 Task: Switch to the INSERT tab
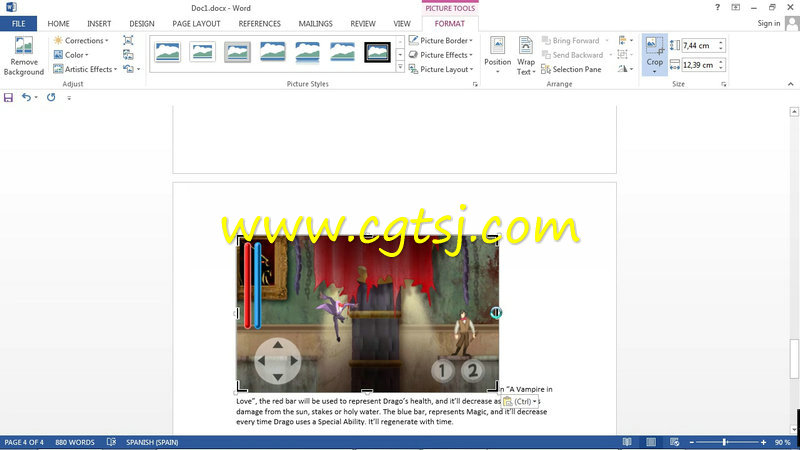point(99,23)
